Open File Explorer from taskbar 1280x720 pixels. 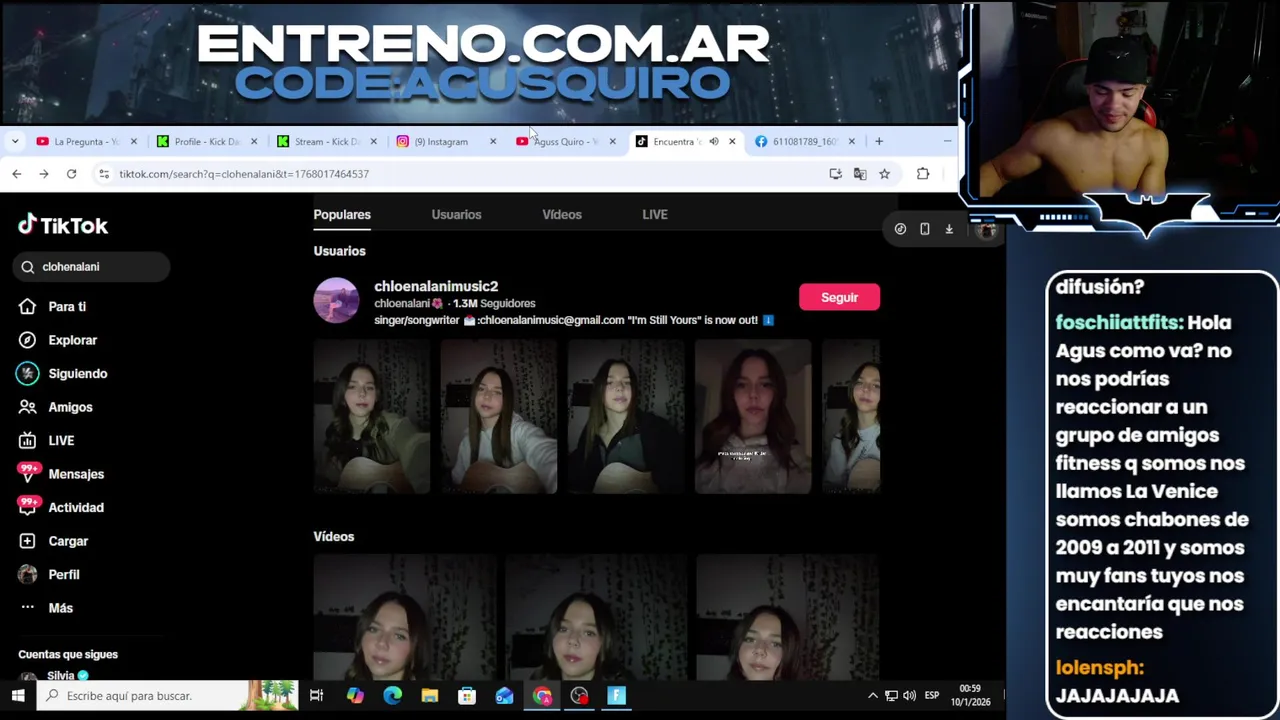430,696
